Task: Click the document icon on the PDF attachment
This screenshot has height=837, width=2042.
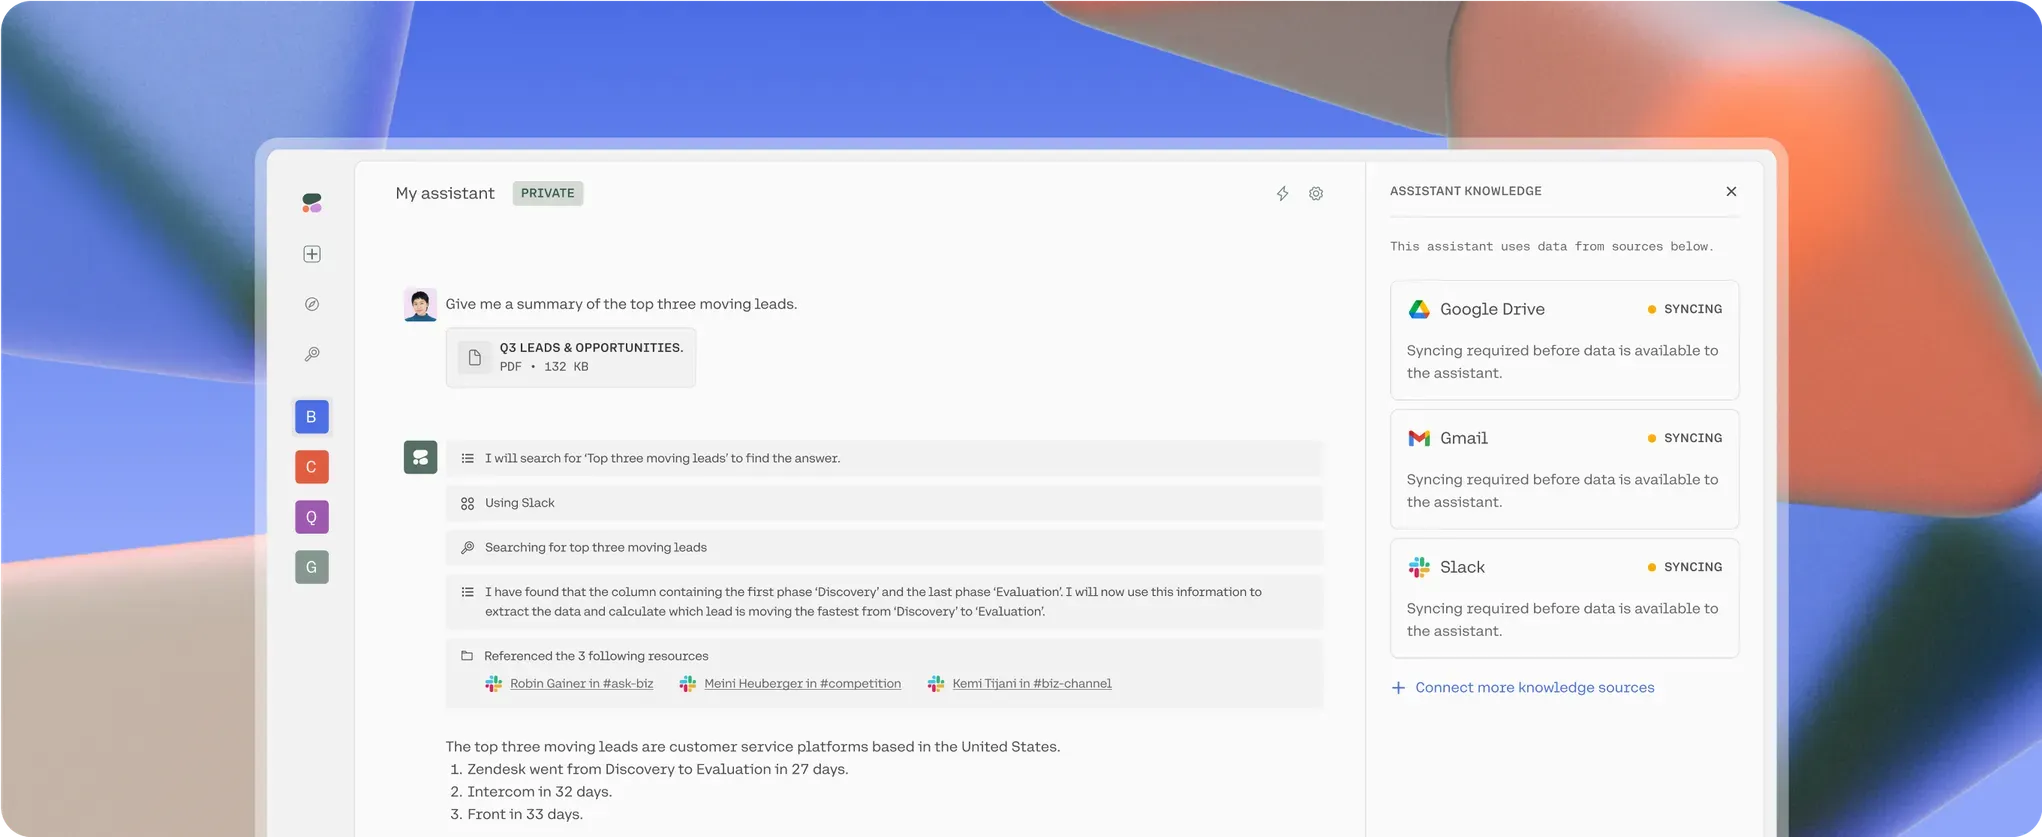Action: click(475, 357)
